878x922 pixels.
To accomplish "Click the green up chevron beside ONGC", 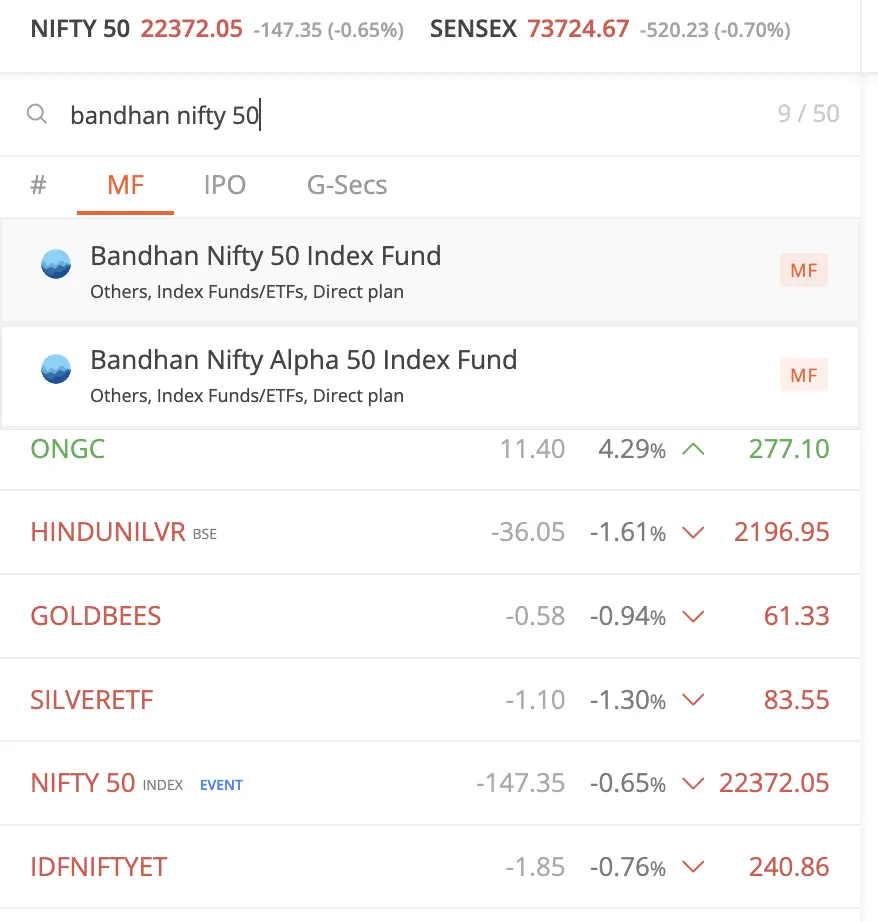I will click(693, 450).
